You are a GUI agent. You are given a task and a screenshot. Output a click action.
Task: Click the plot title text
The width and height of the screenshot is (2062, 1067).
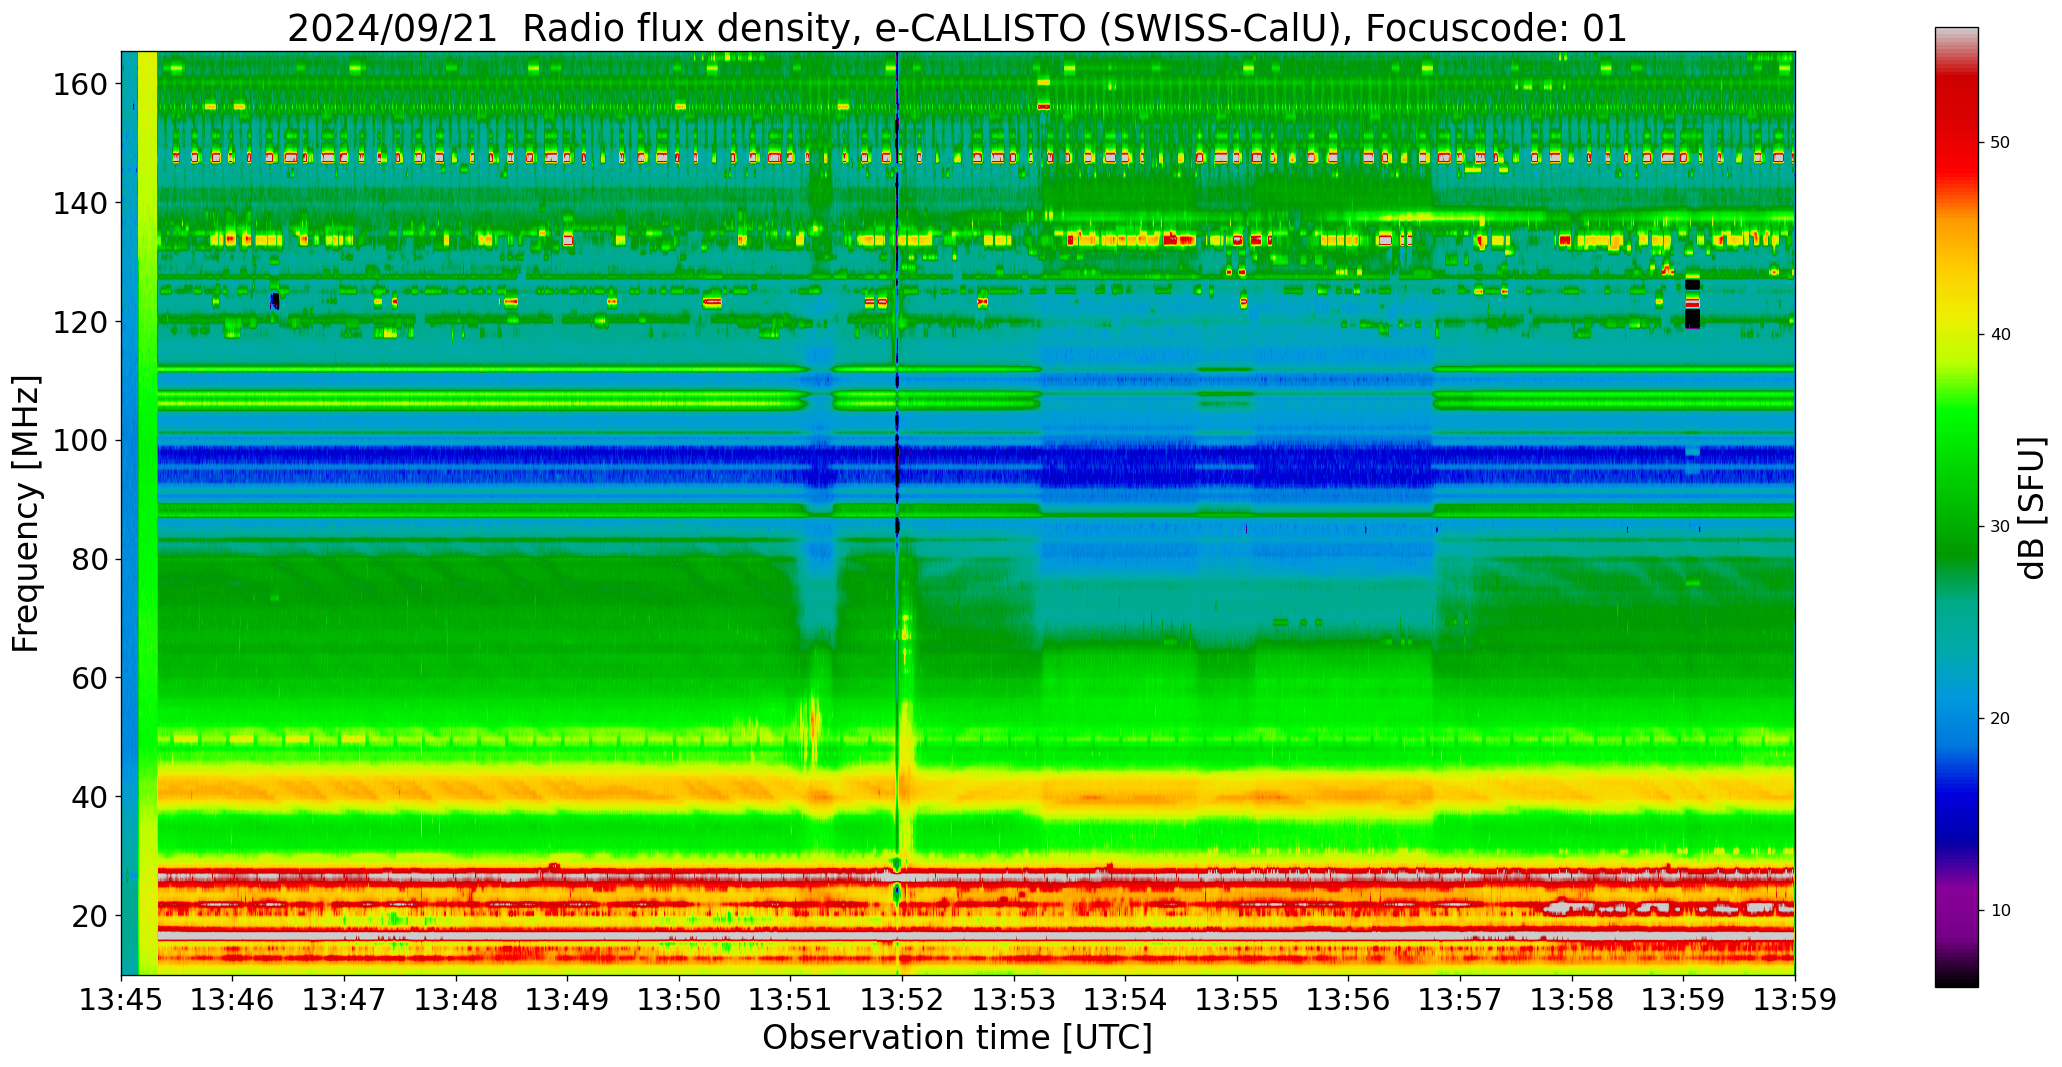[x=957, y=28]
